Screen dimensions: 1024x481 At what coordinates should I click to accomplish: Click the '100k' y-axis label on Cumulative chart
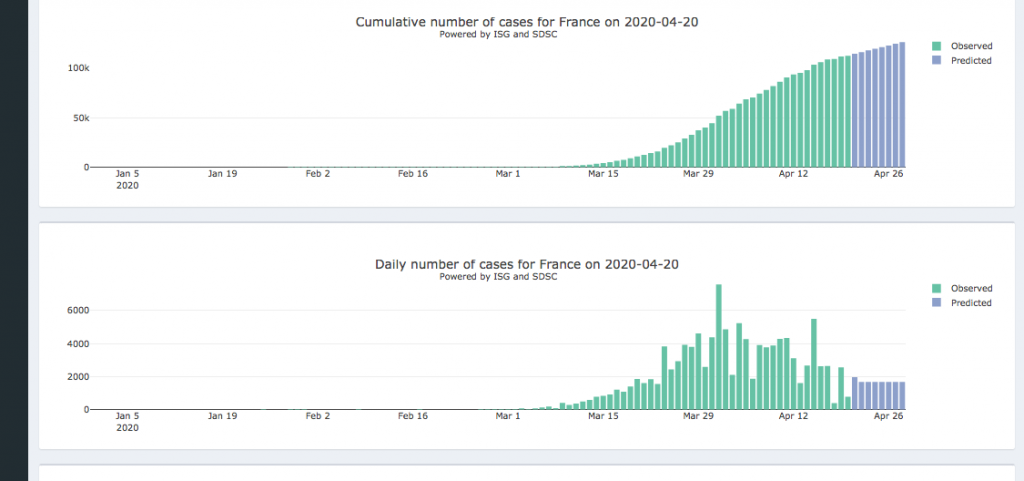pos(79,68)
